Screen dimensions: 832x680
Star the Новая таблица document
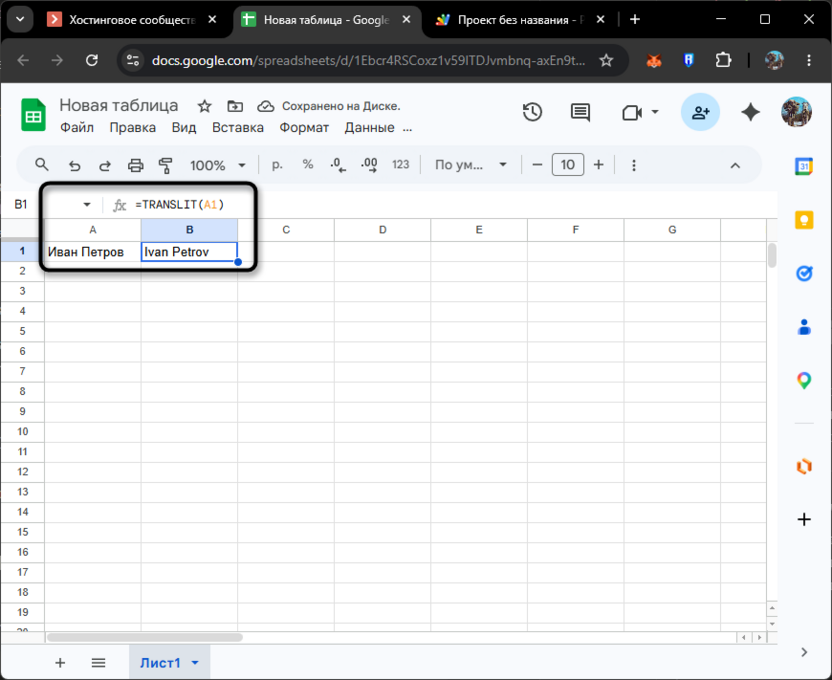pos(204,106)
